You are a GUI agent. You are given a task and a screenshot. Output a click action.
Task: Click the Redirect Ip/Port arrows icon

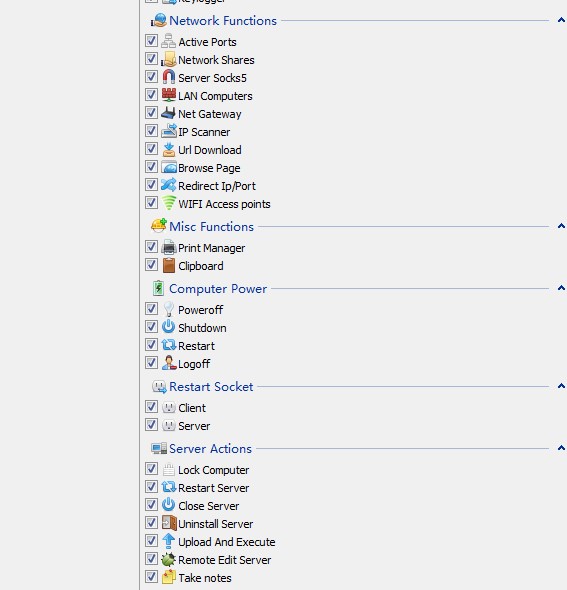point(168,185)
